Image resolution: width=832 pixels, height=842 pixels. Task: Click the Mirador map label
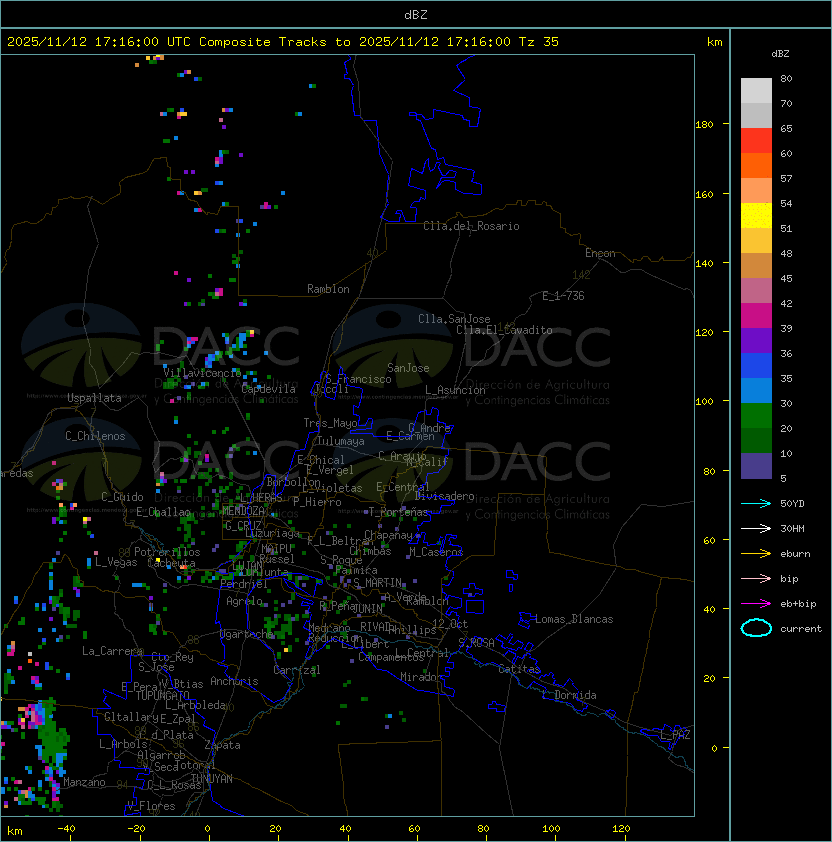pyautogui.click(x=421, y=677)
